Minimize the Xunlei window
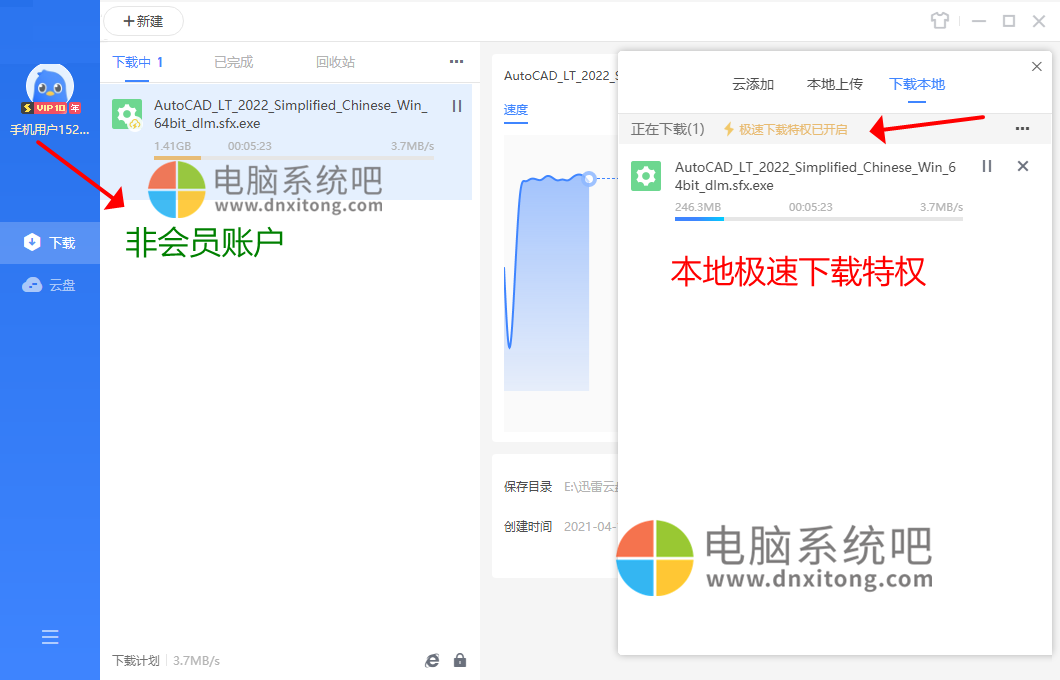Image resolution: width=1060 pixels, height=680 pixels. (x=979, y=21)
